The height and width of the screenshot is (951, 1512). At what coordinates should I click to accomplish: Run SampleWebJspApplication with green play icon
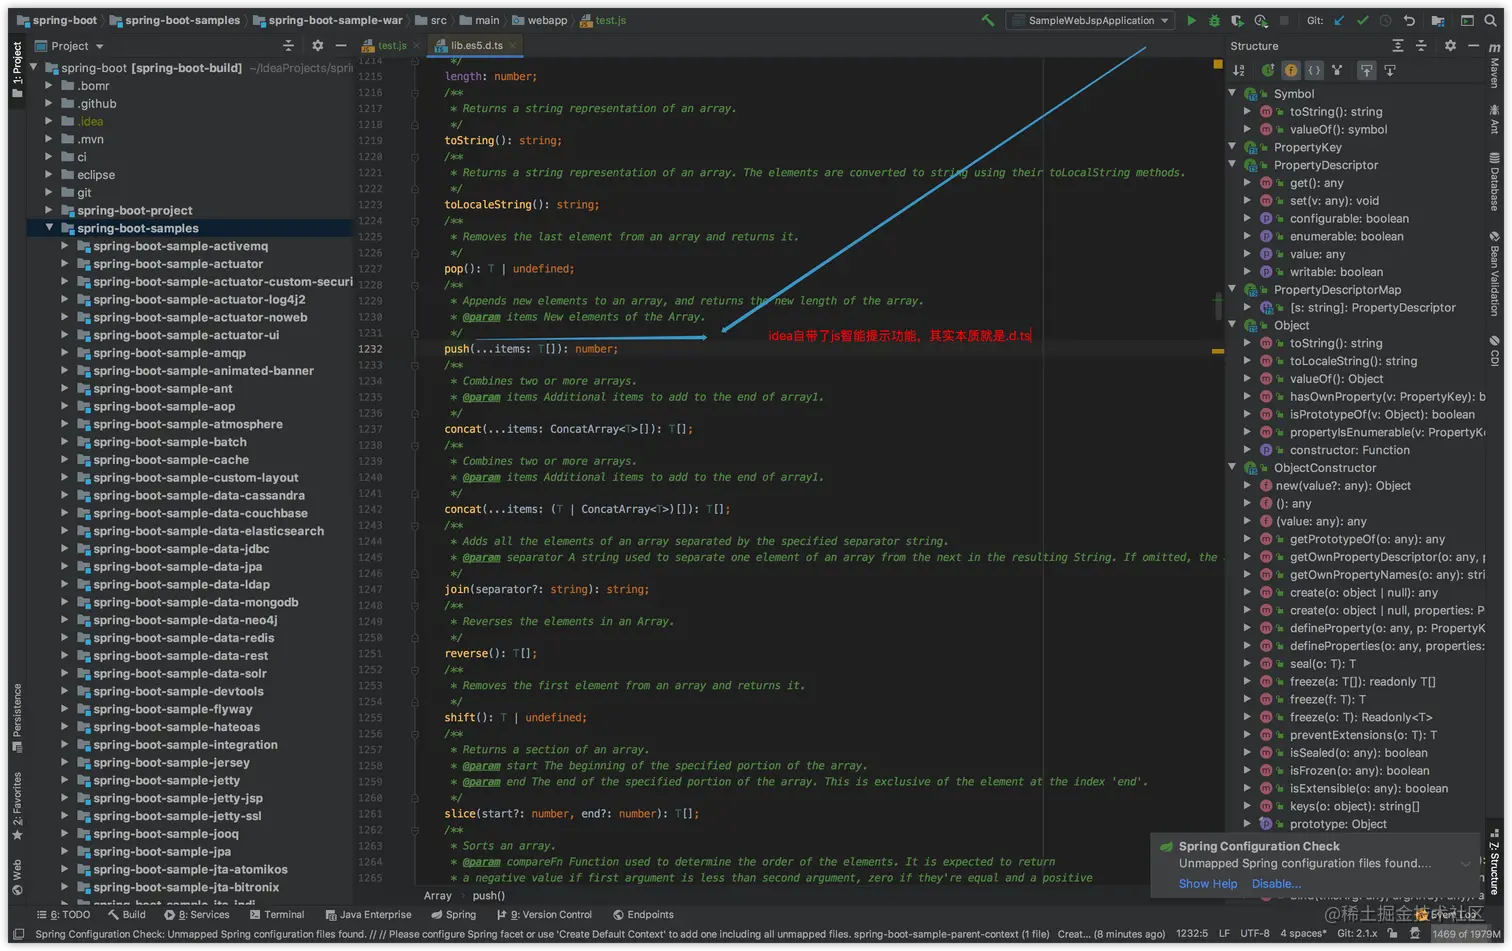(x=1191, y=20)
